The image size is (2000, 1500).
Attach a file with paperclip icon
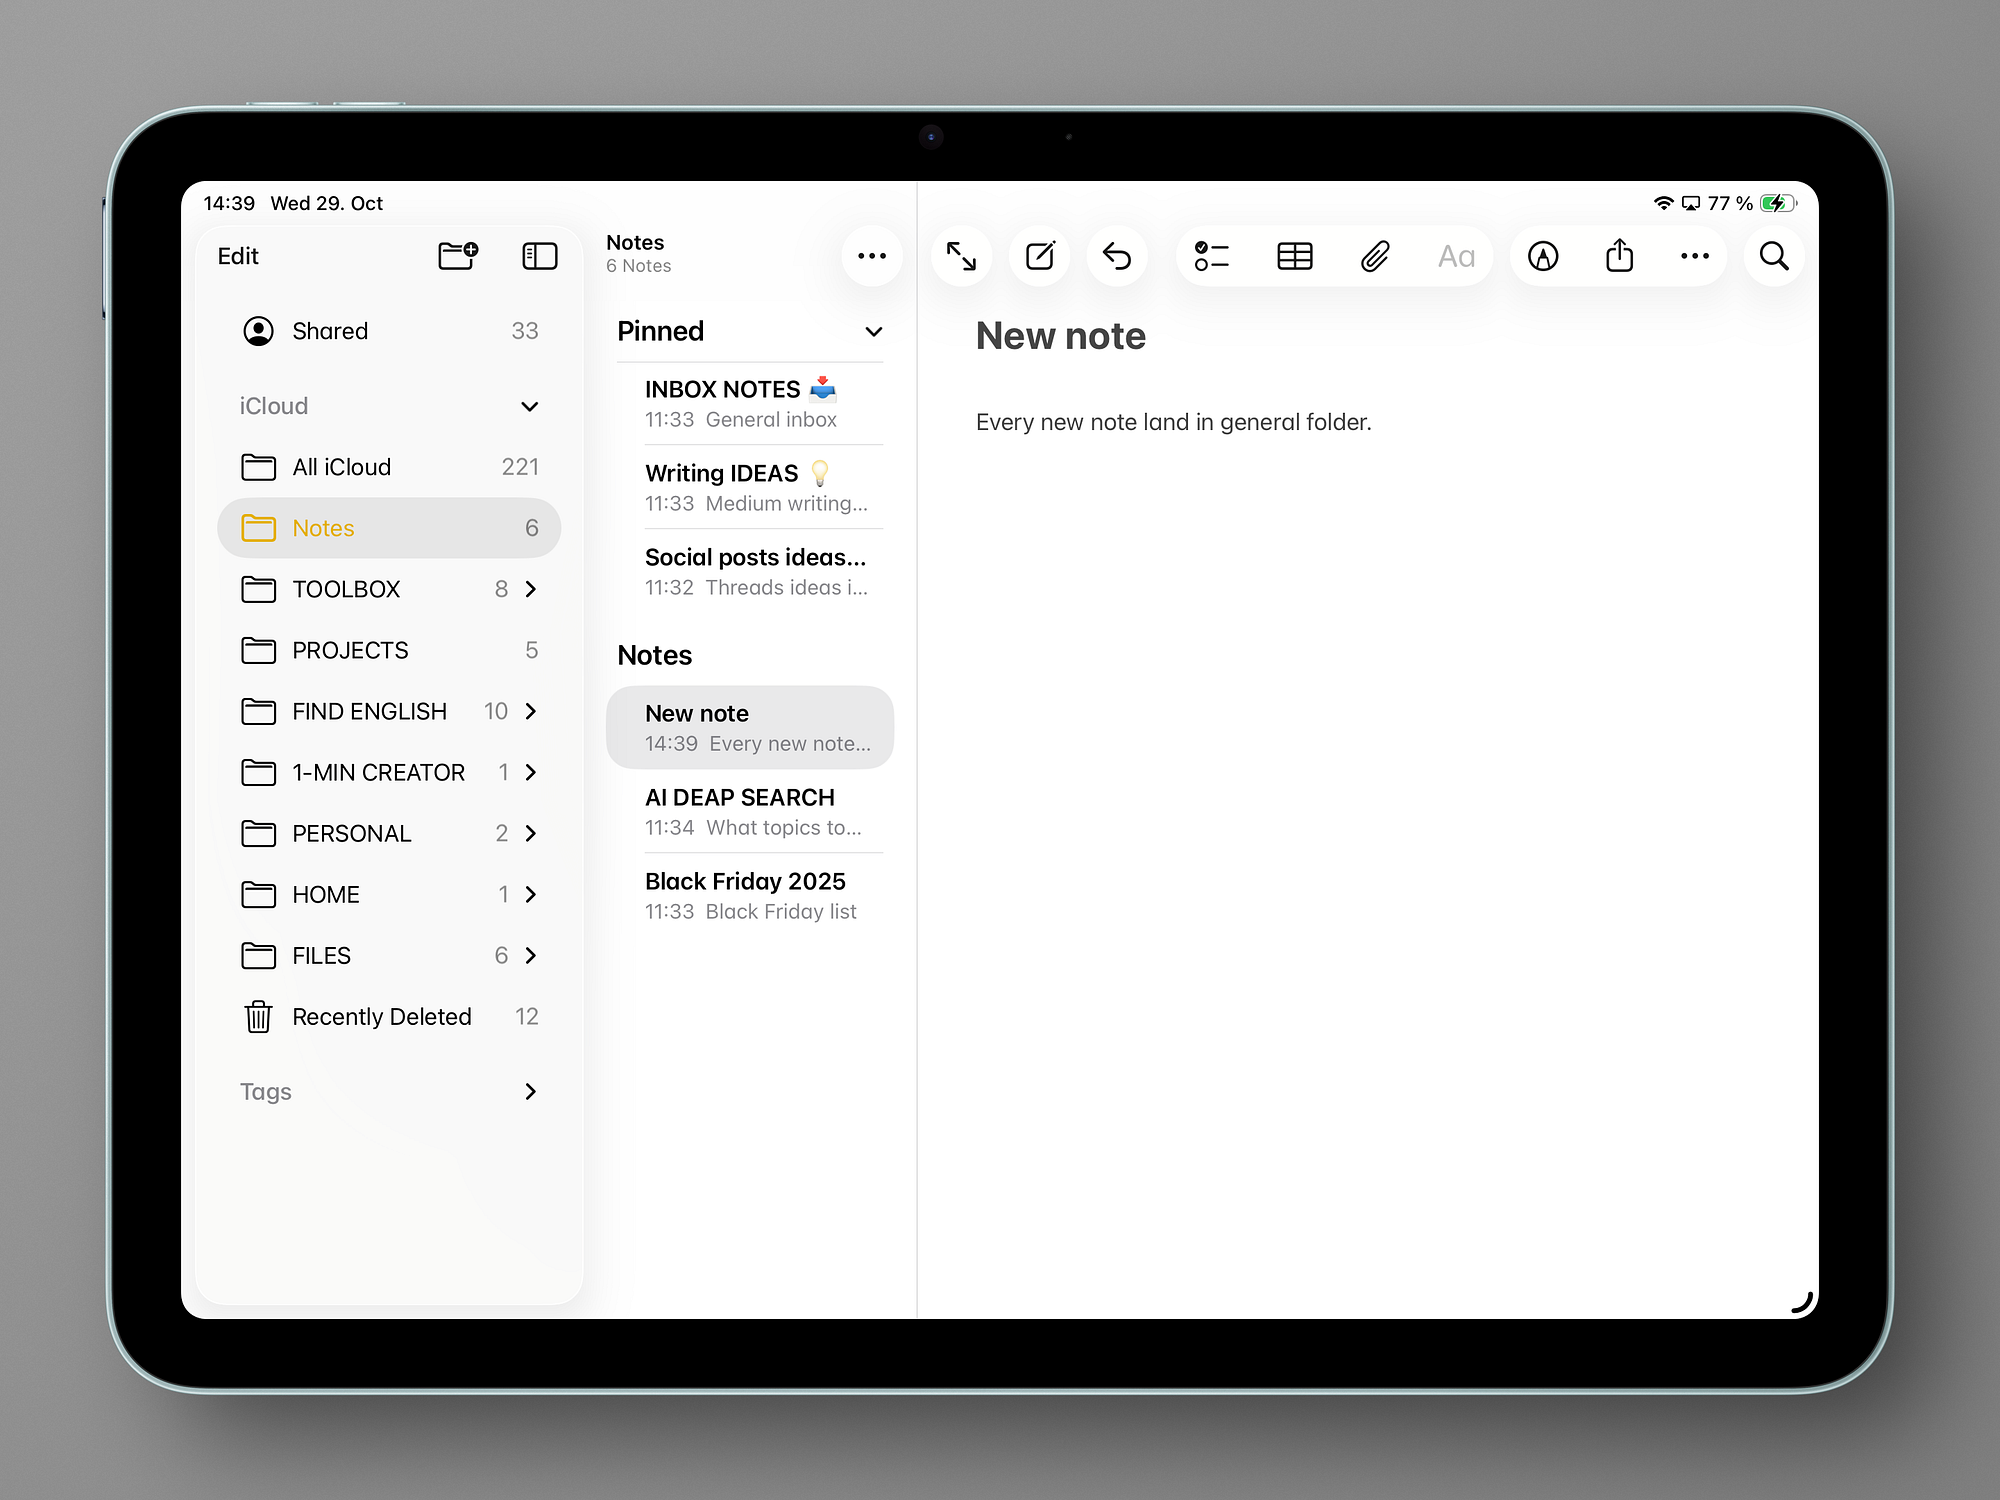(x=1375, y=256)
